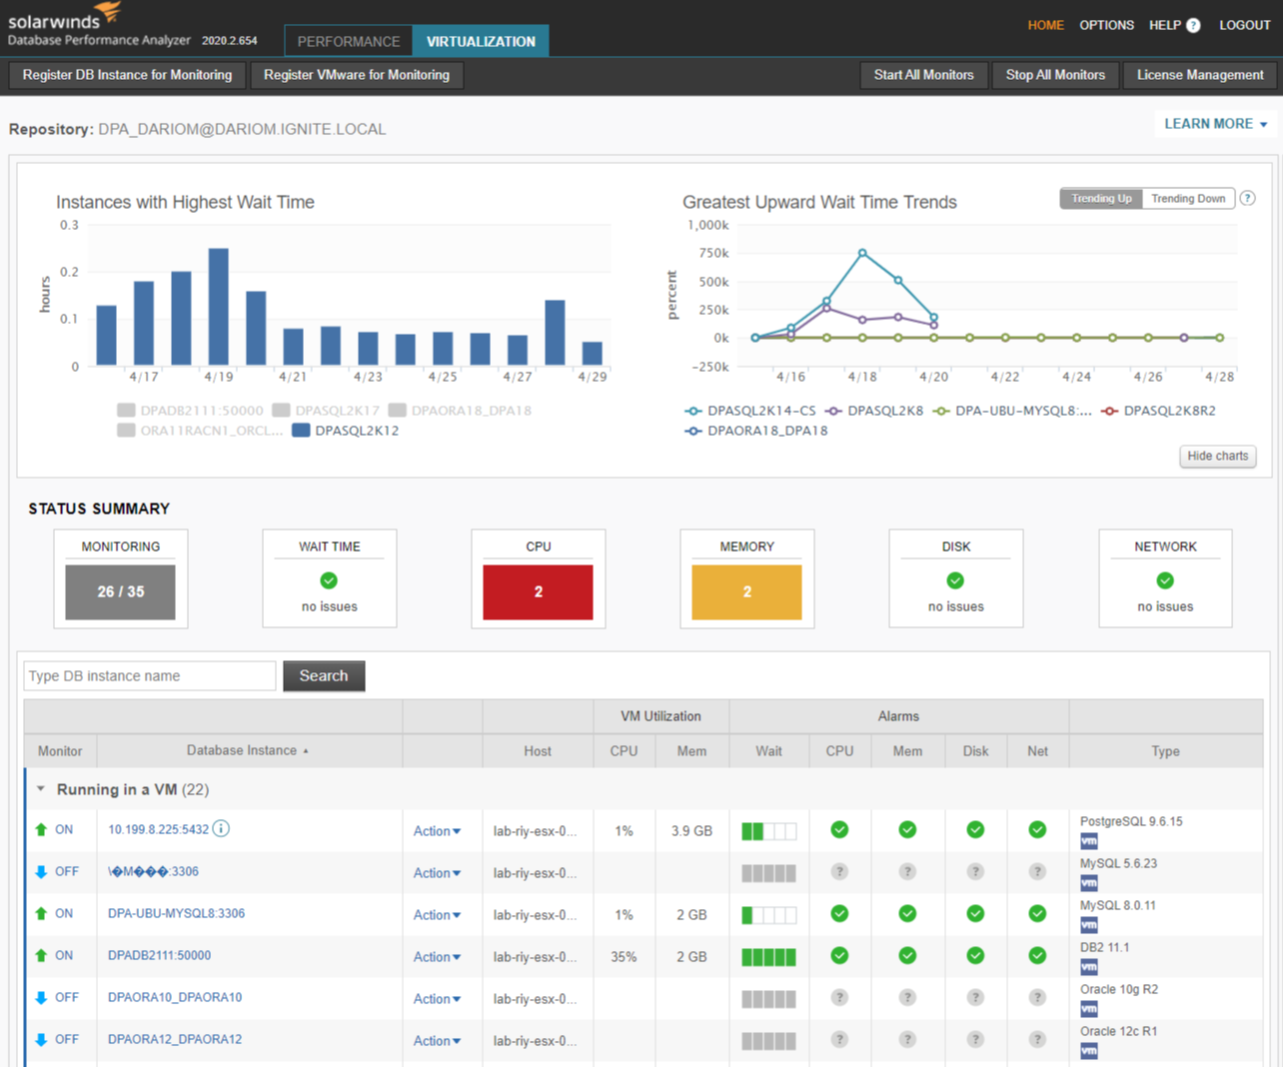Switch chart to Trending Up
Screen dimensions: 1283x1067
pyautogui.click(x=1101, y=198)
